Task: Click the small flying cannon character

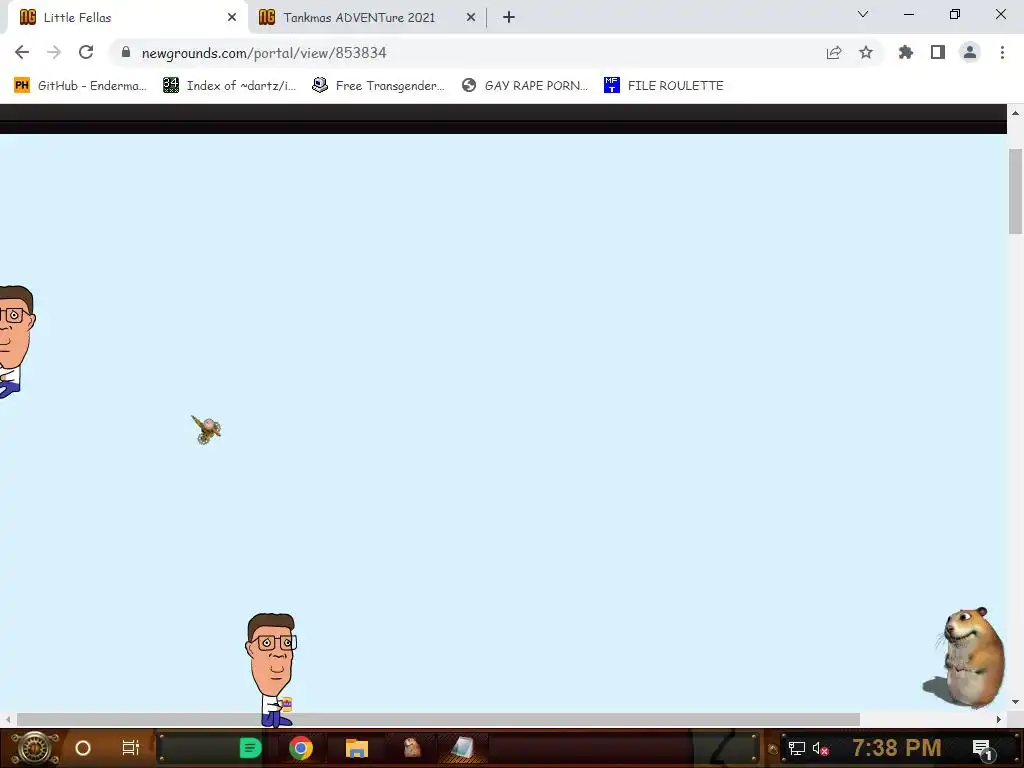Action: click(206, 429)
